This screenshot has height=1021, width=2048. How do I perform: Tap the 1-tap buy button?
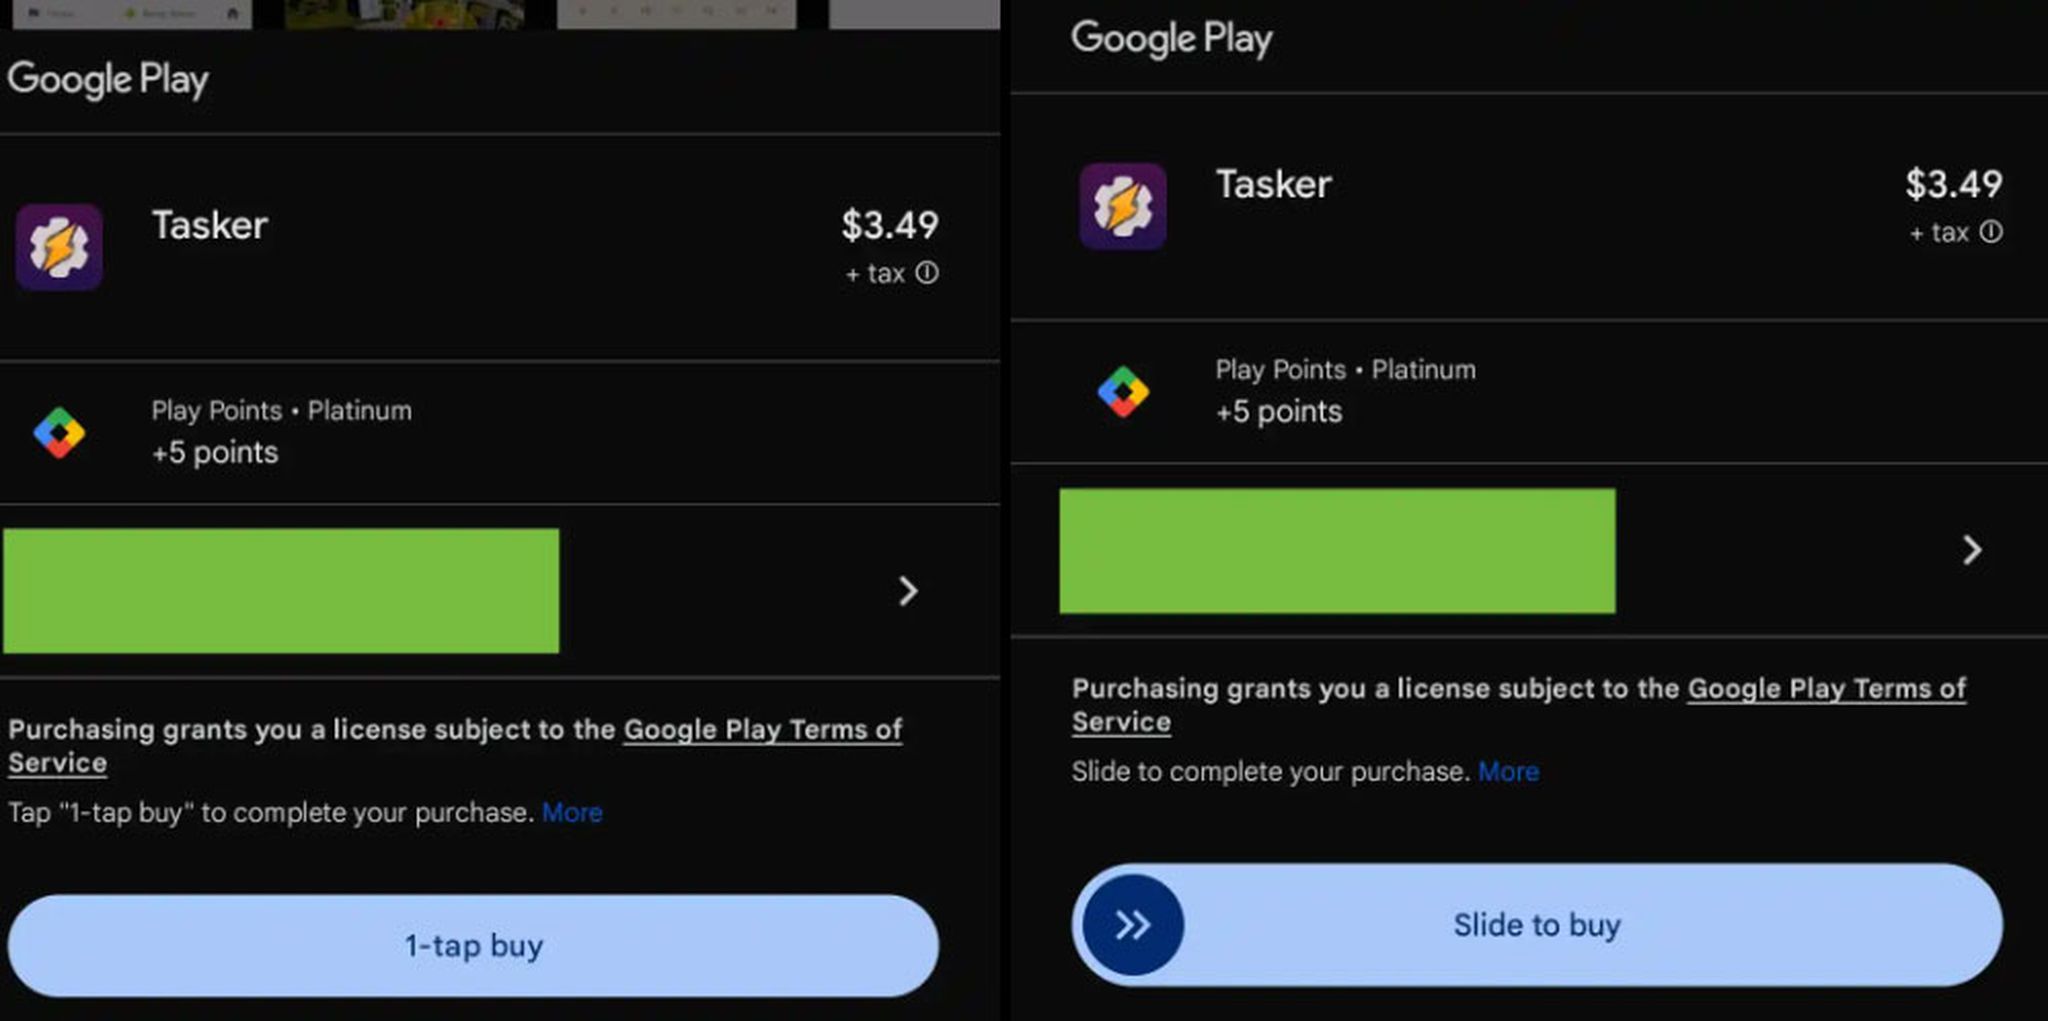[473, 944]
